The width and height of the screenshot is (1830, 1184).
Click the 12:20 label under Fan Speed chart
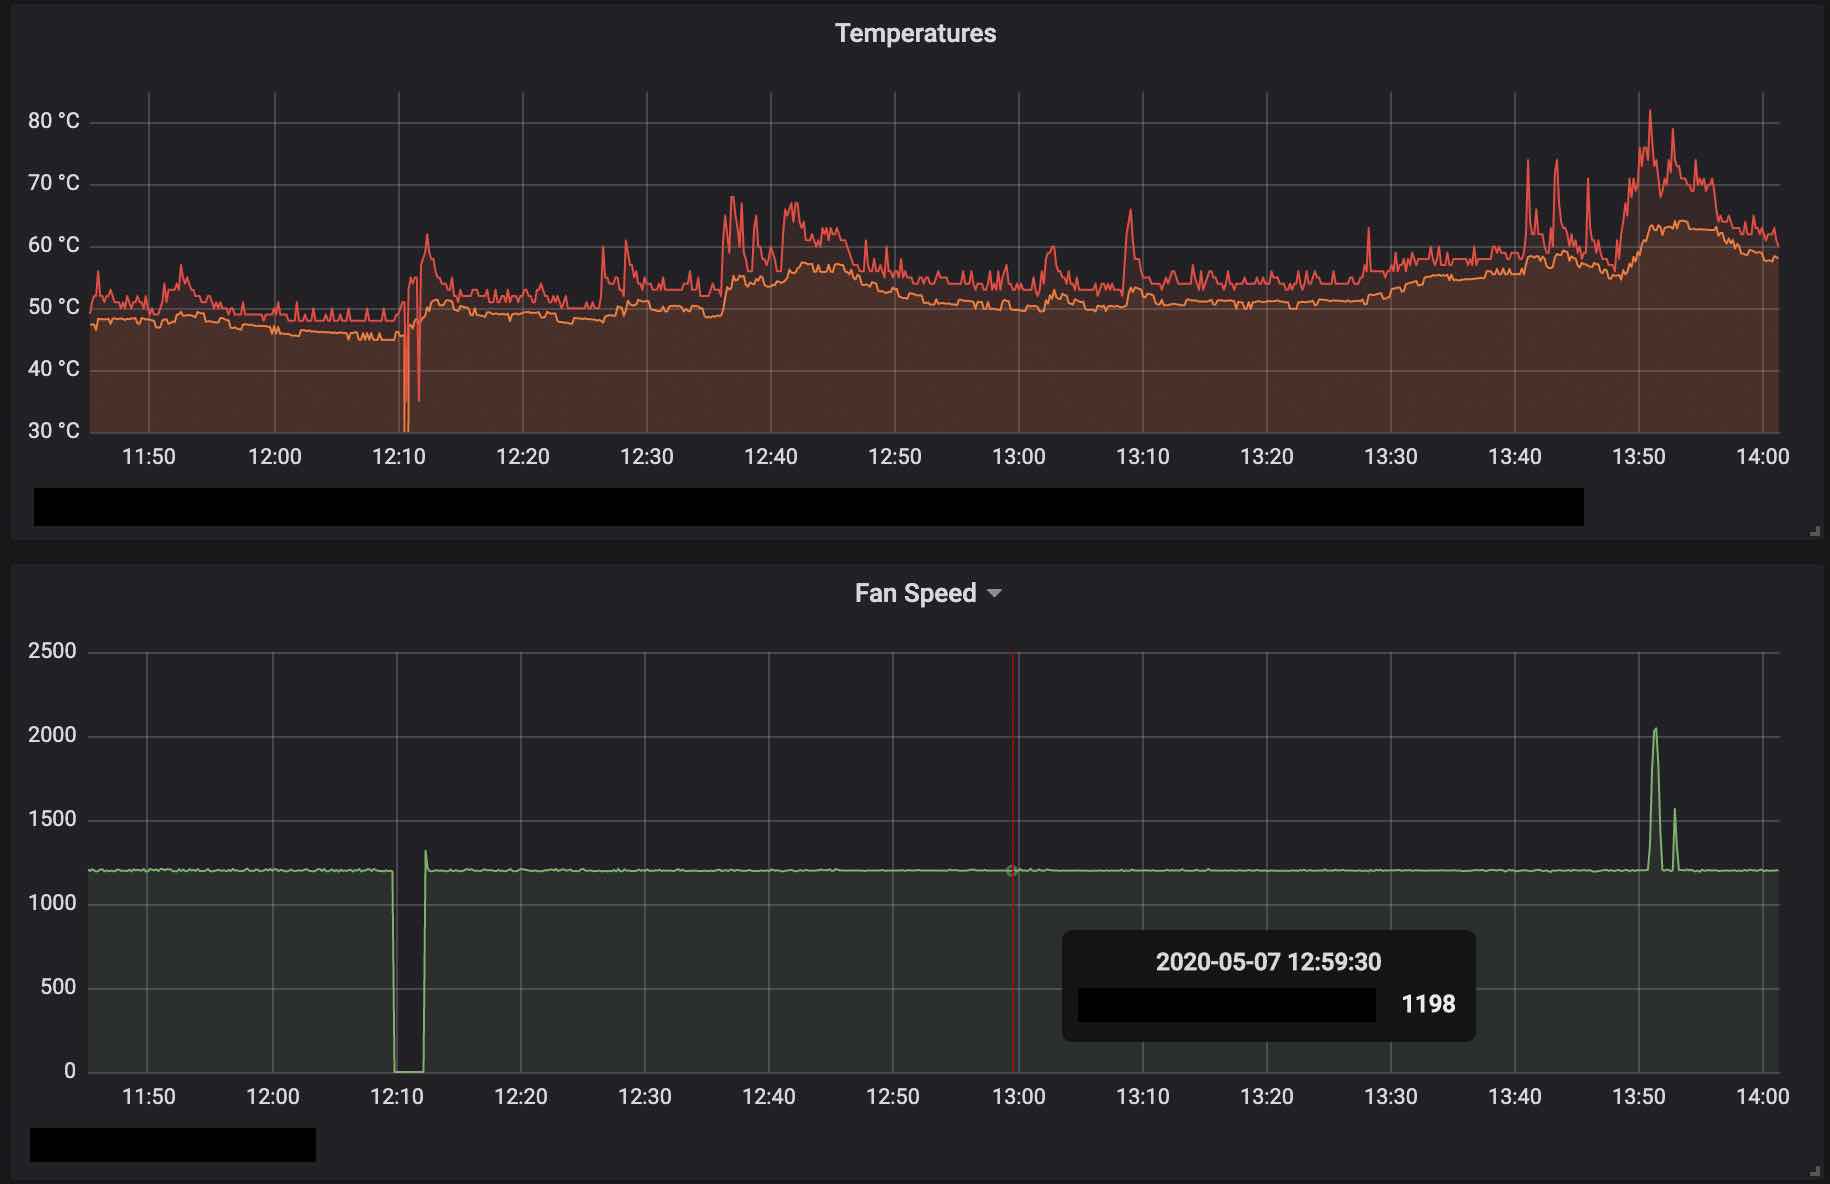coord(521,1097)
